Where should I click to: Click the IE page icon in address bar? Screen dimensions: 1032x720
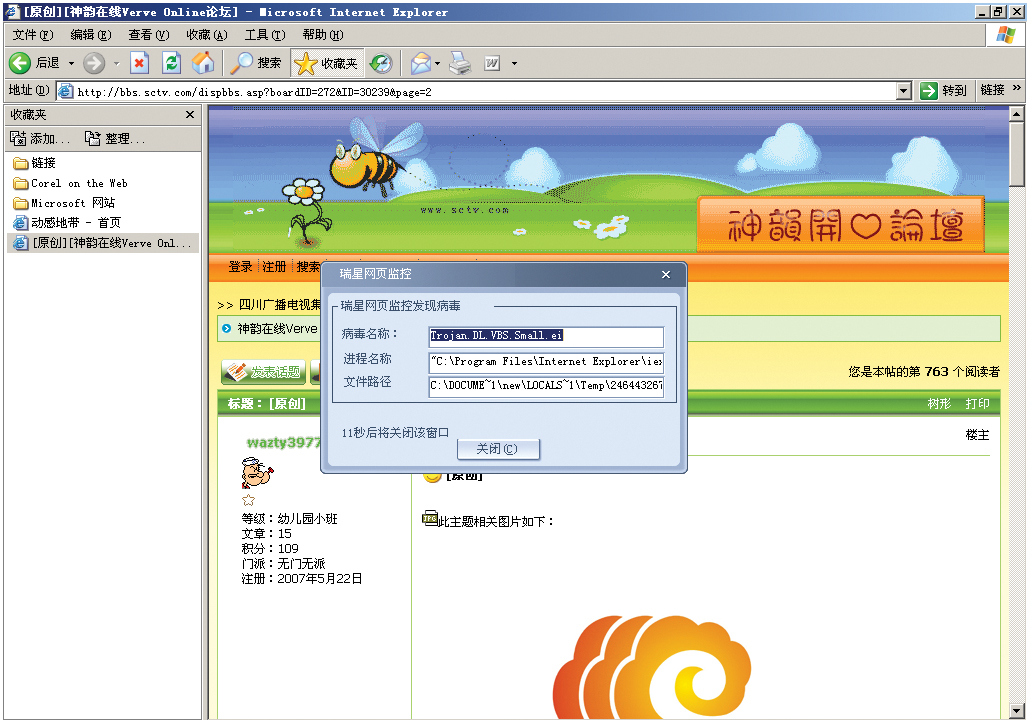[x=65, y=91]
